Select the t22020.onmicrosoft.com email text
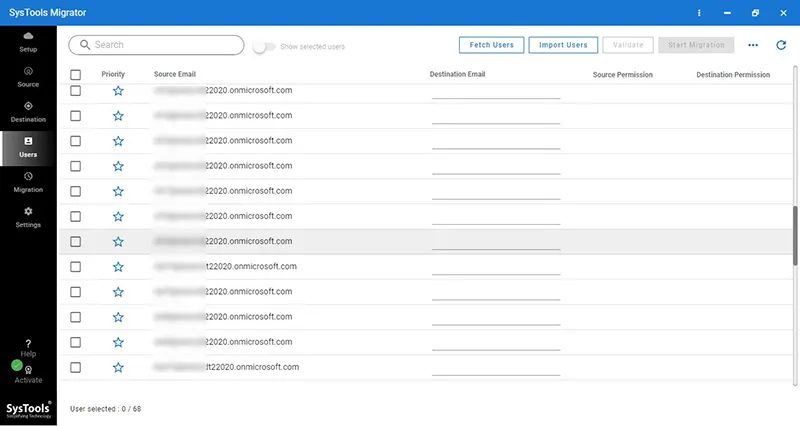 (x=251, y=266)
